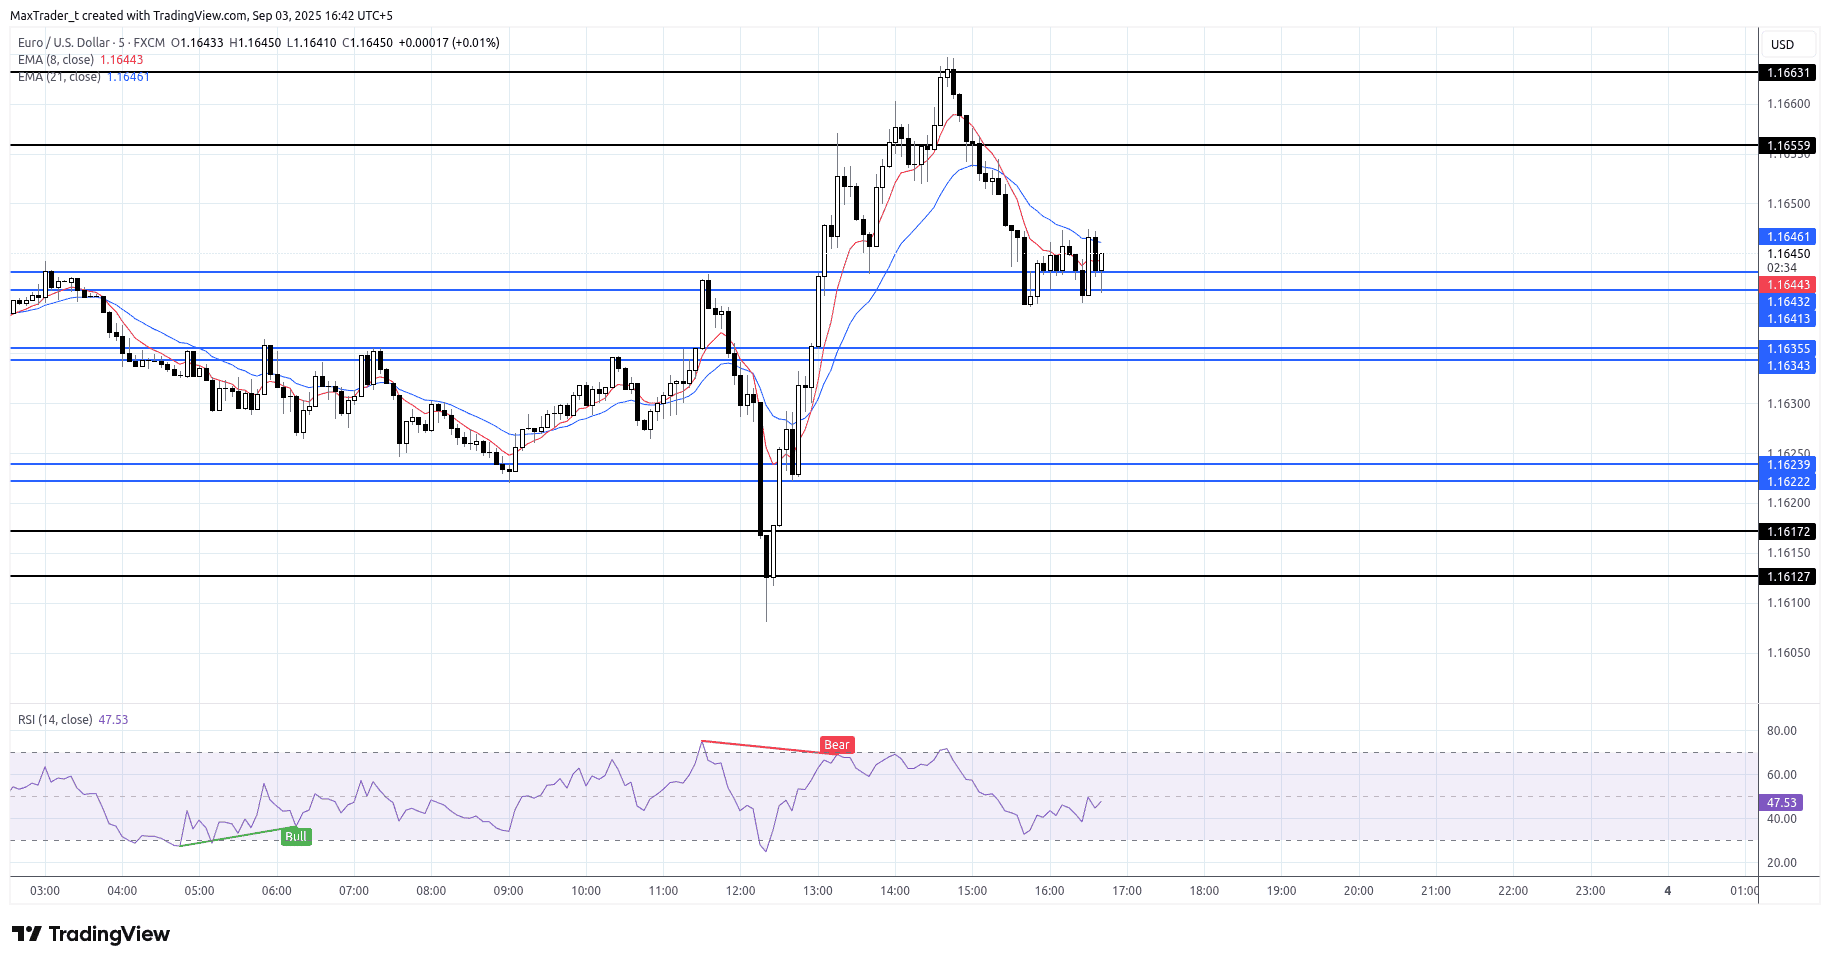Click the EMA (8, close) legend
This screenshot has height=964, width=1830.
click(x=57, y=60)
